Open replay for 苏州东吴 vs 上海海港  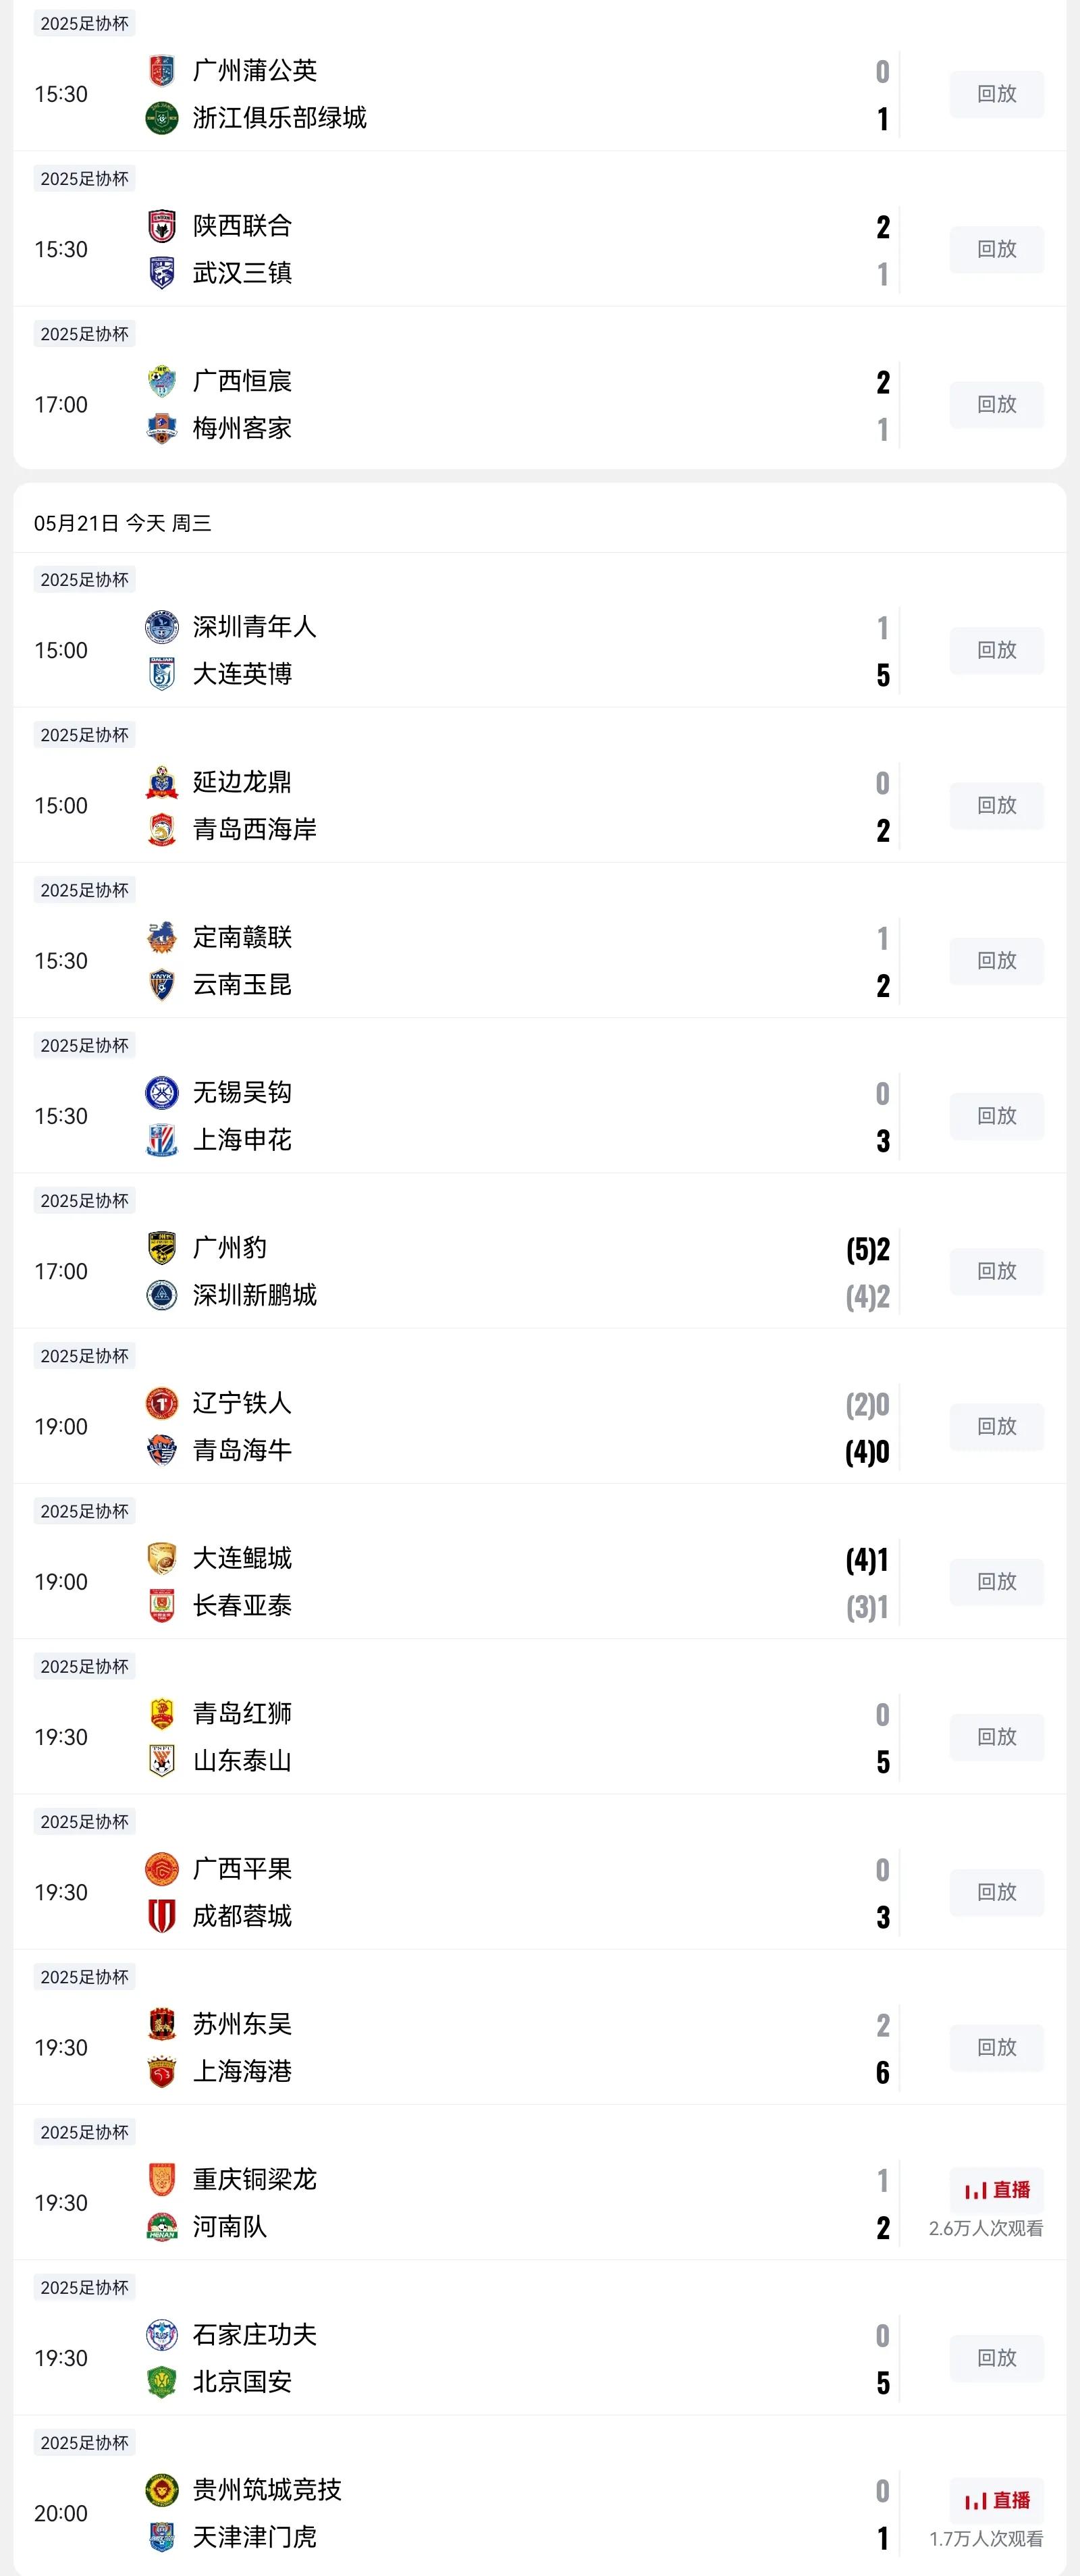997,2047
